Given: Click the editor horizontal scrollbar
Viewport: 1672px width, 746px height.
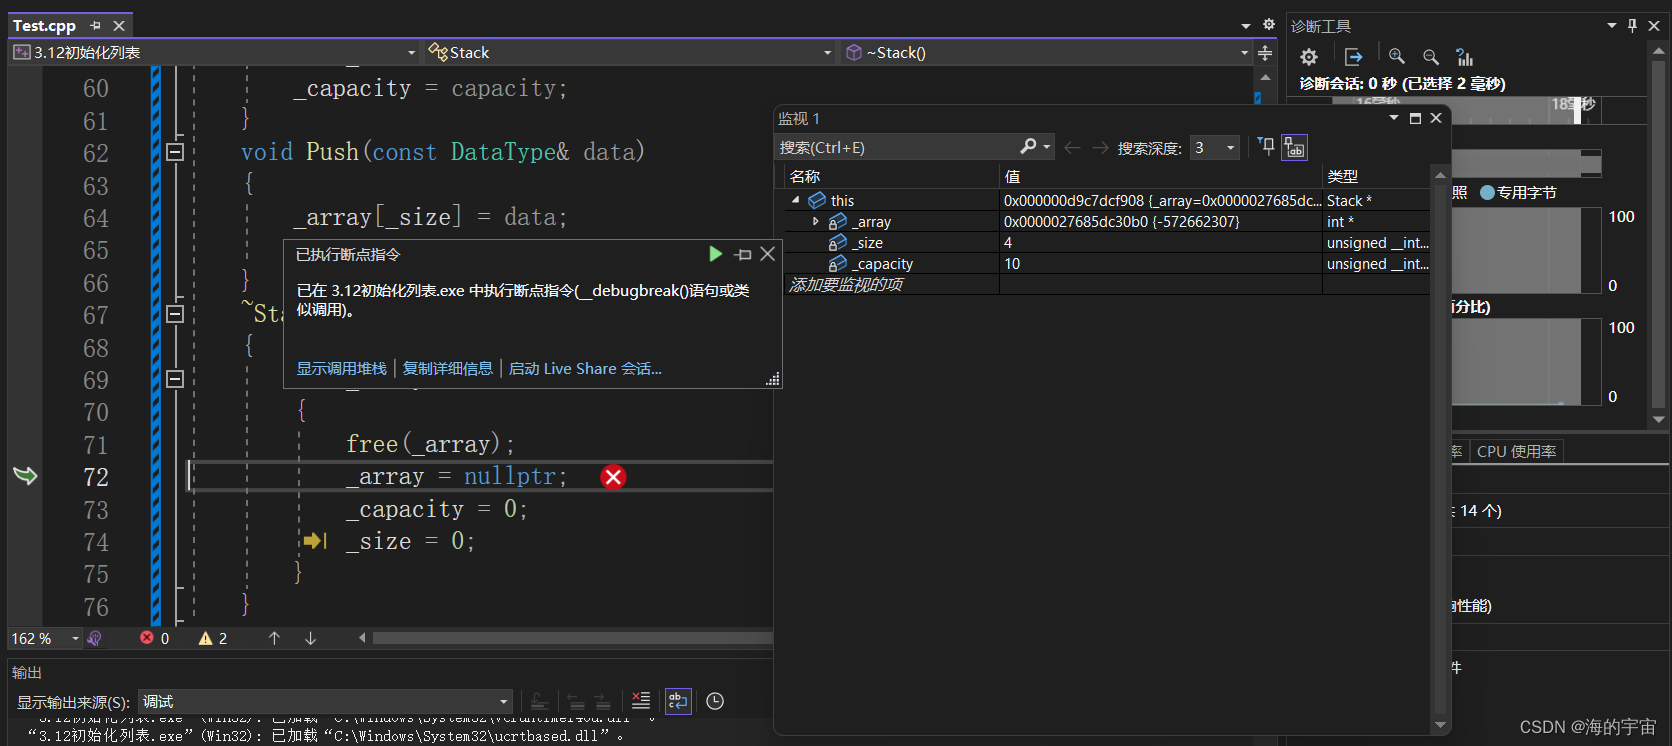Looking at the screenshot, I should pyautogui.click(x=572, y=638).
